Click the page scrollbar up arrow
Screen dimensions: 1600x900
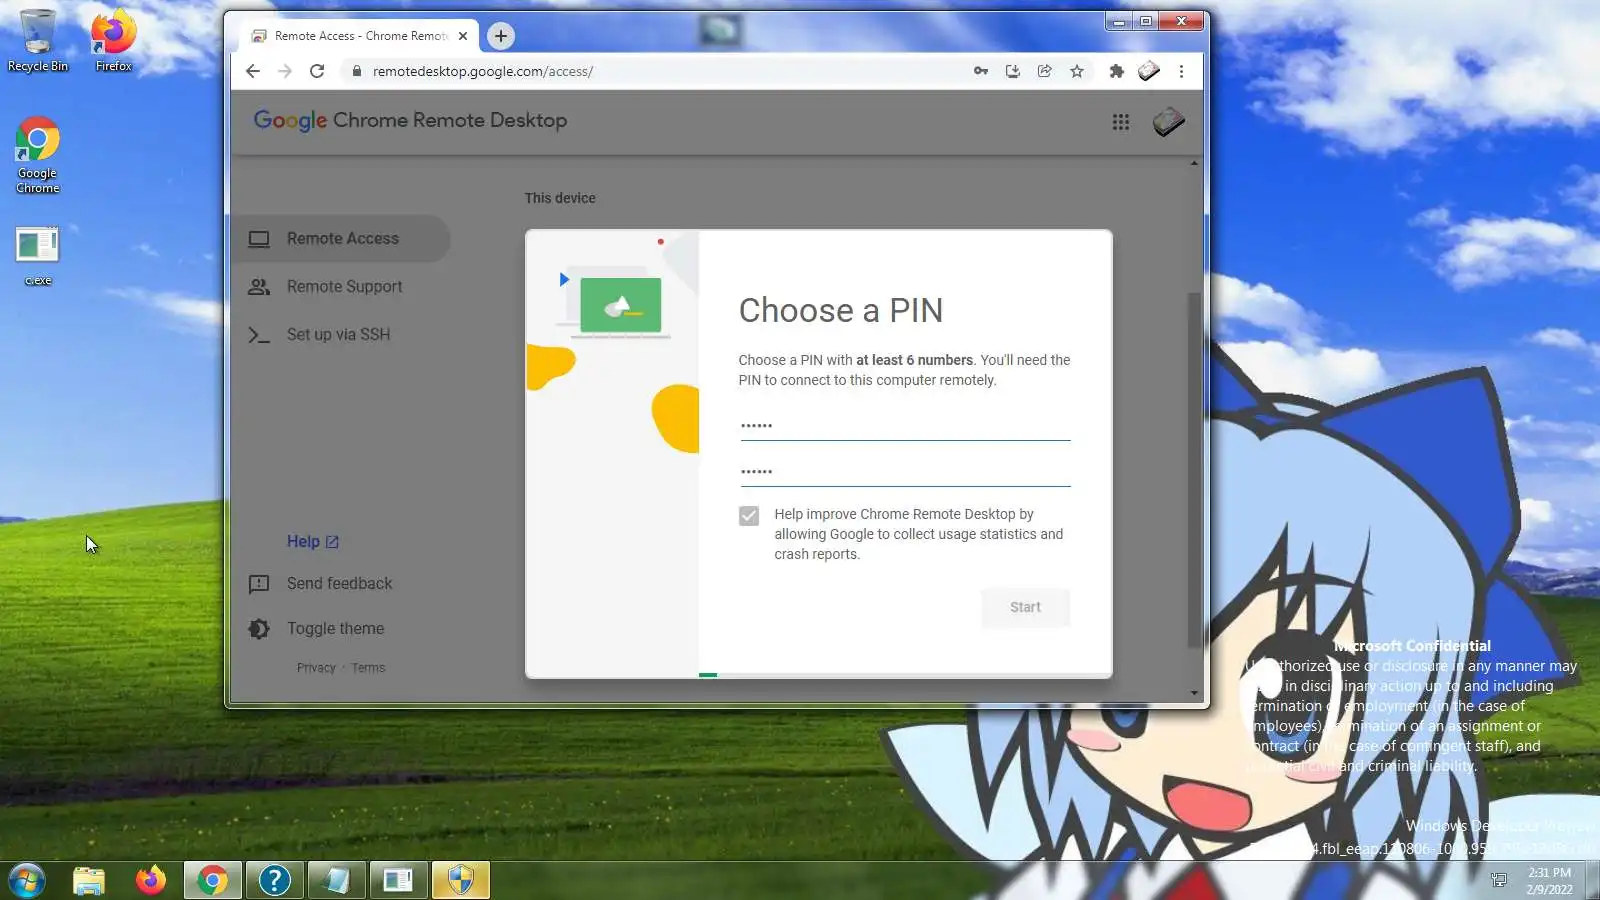(1194, 163)
